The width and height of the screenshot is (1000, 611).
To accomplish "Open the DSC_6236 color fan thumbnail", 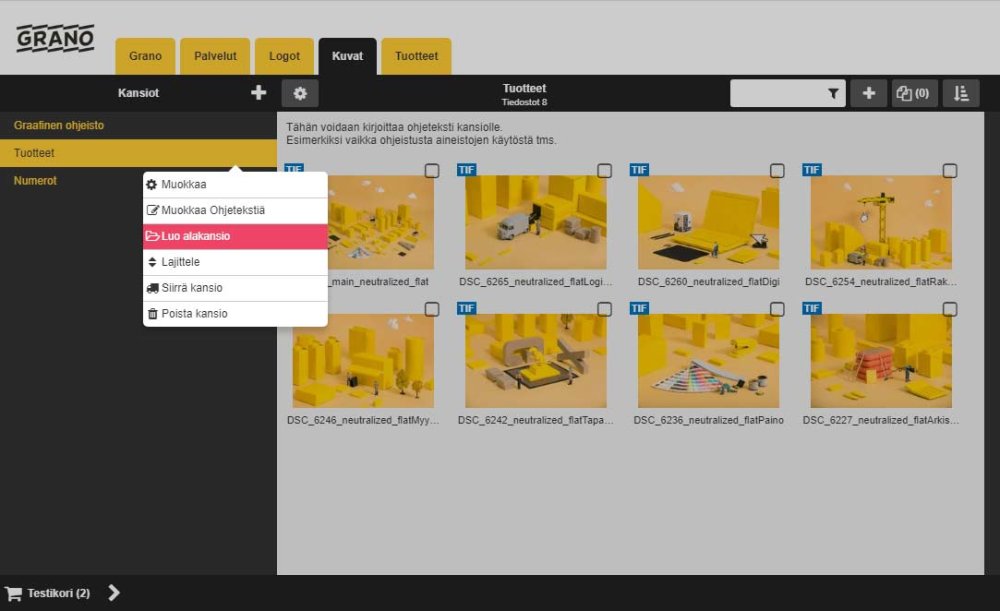I will click(x=709, y=361).
